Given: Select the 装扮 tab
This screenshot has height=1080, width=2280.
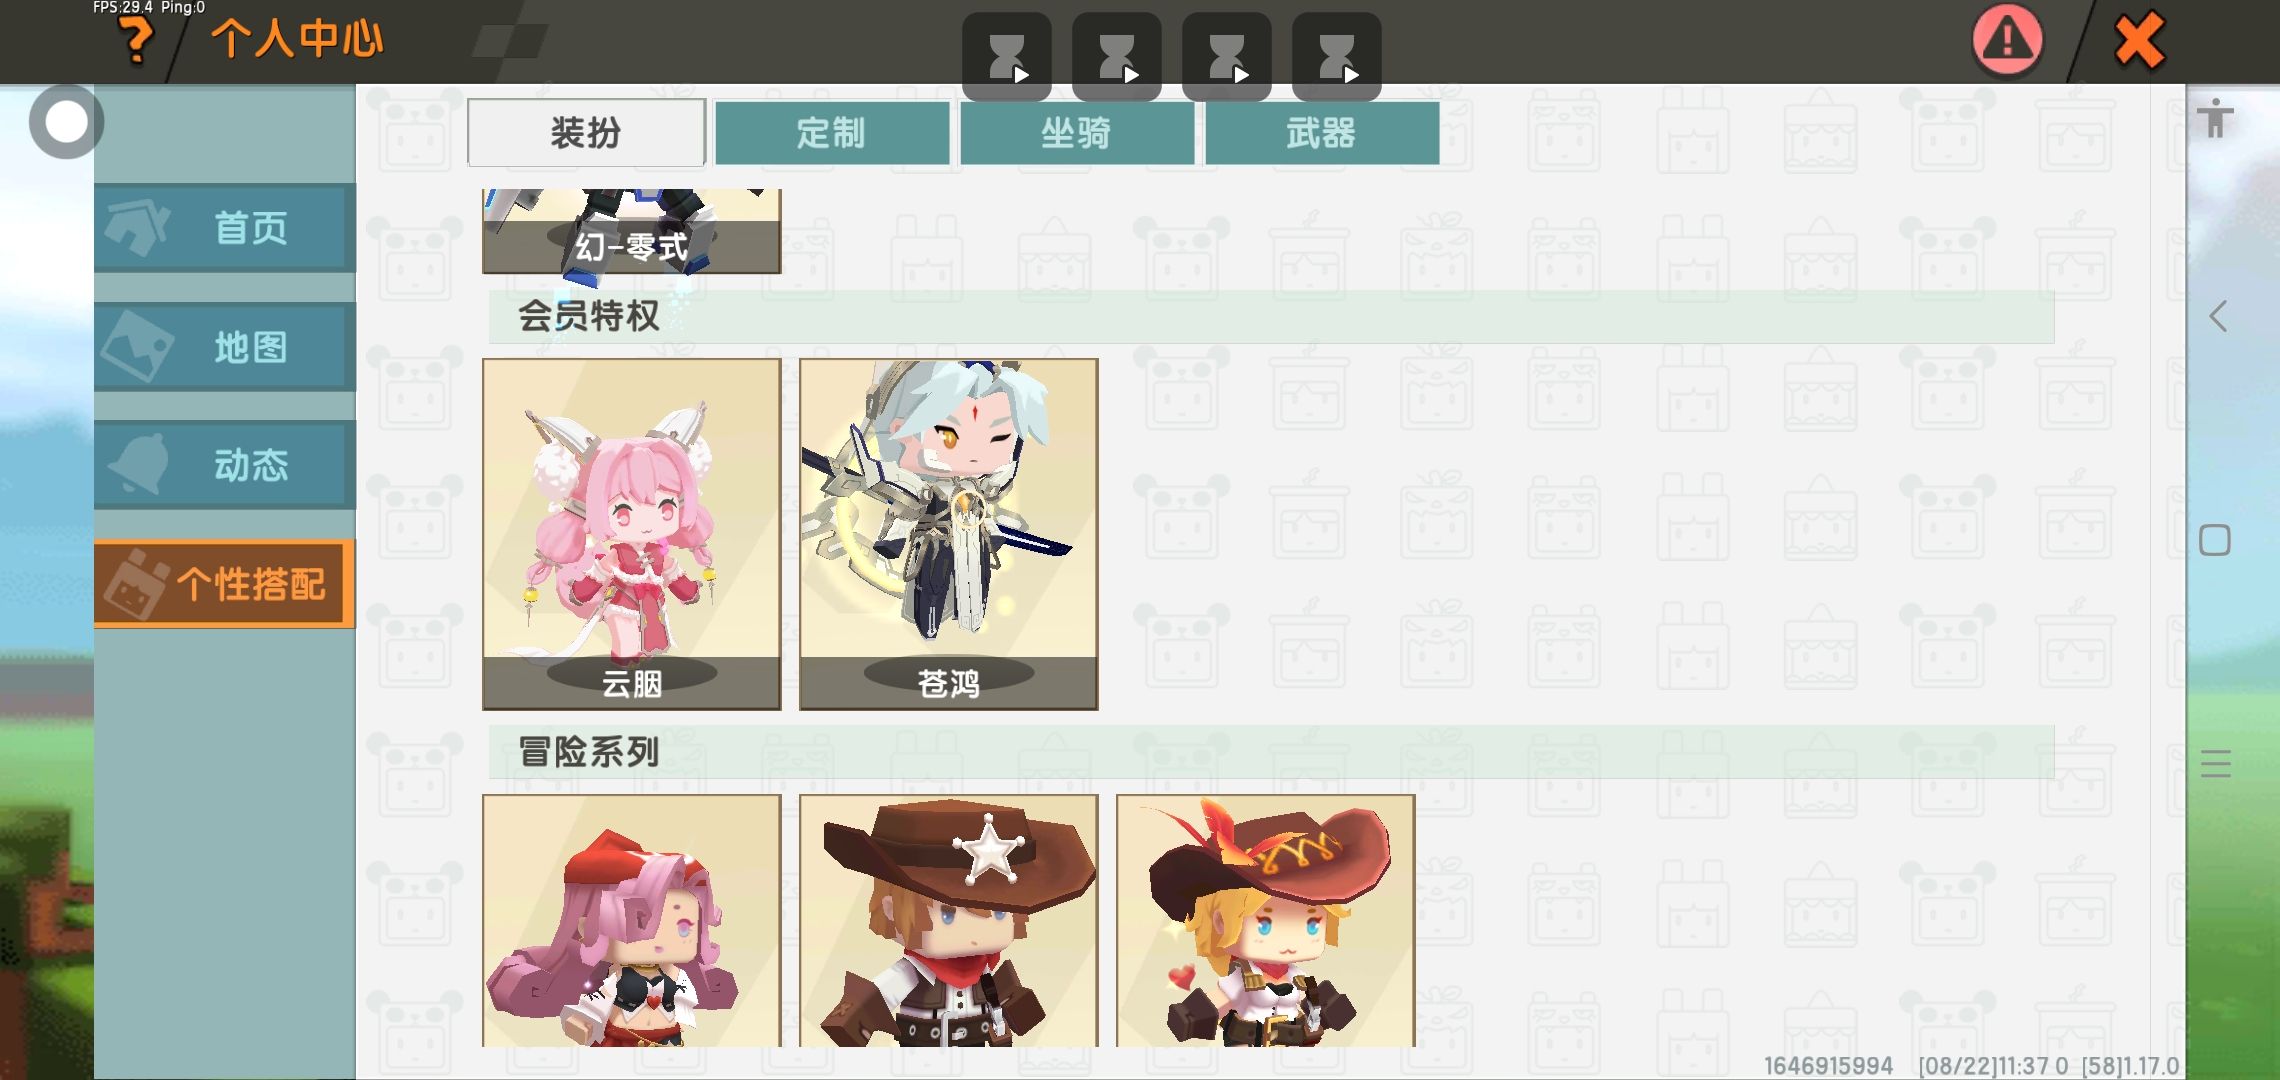Looking at the screenshot, I should click(x=587, y=132).
